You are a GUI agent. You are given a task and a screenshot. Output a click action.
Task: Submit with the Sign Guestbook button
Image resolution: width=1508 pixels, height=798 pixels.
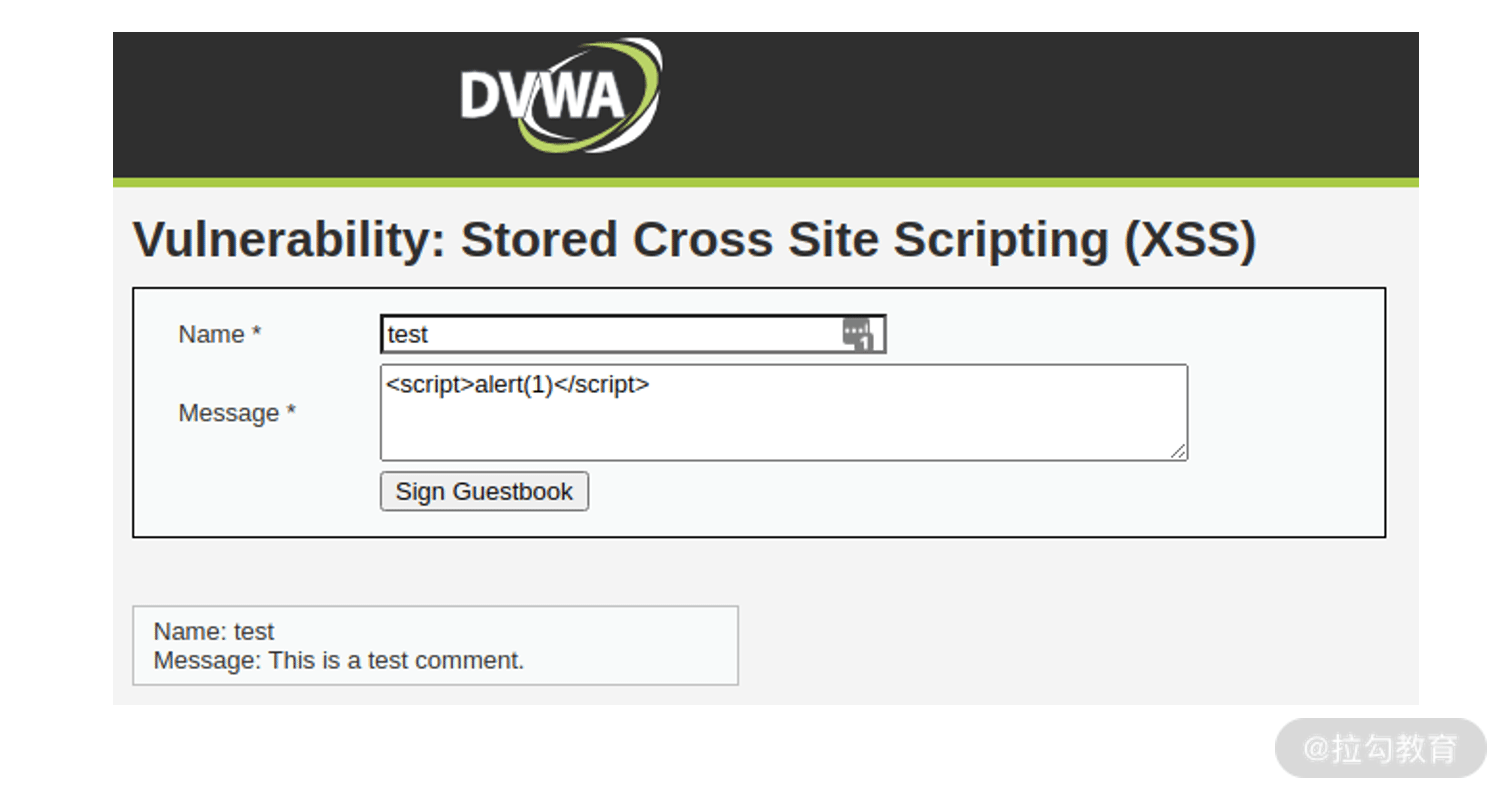pyautogui.click(x=484, y=491)
